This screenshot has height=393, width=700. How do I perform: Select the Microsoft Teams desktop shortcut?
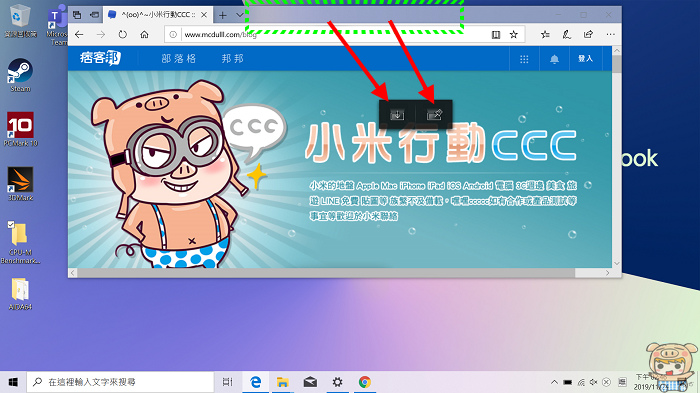pyautogui.click(x=57, y=26)
